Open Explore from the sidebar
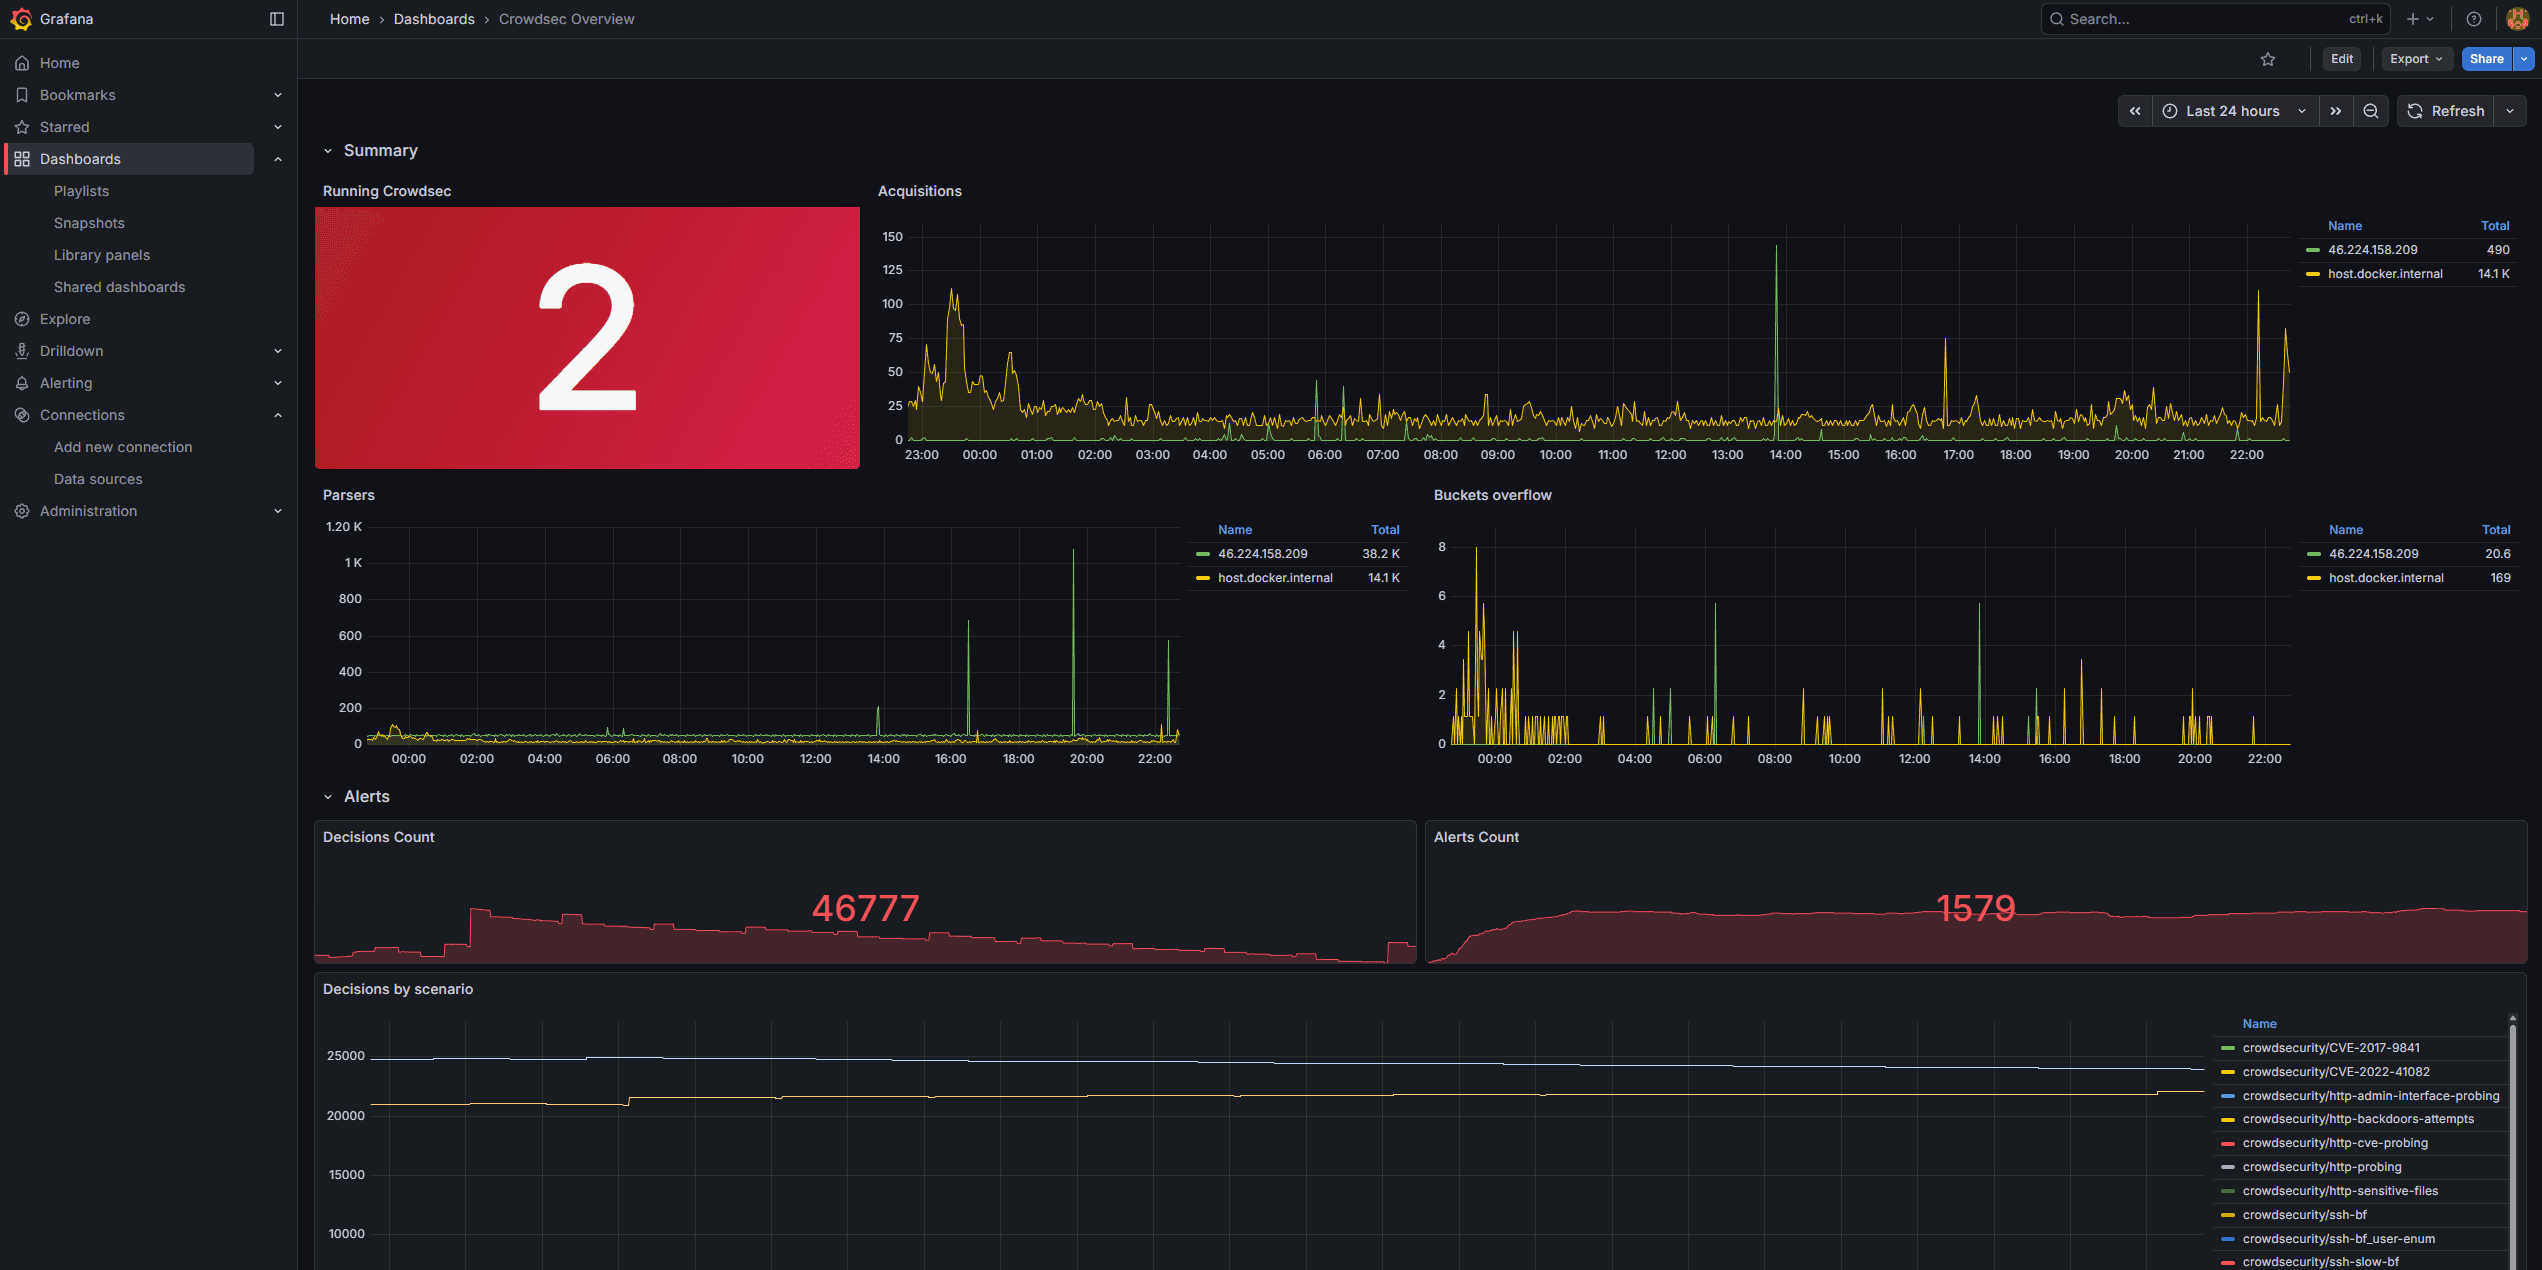Screen dimensions: 2542x1270 coord(65,319)
